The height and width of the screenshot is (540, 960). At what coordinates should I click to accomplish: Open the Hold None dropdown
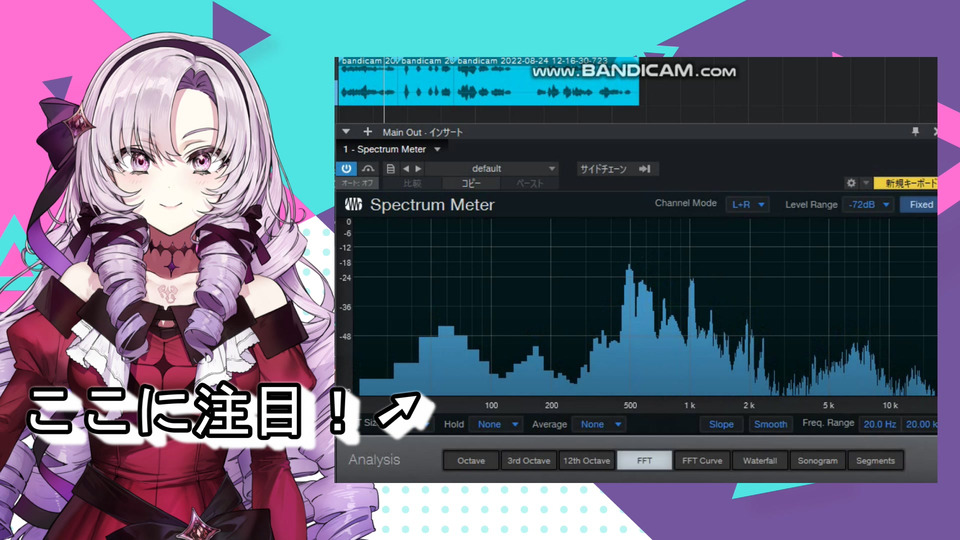[x=496, y=424]
